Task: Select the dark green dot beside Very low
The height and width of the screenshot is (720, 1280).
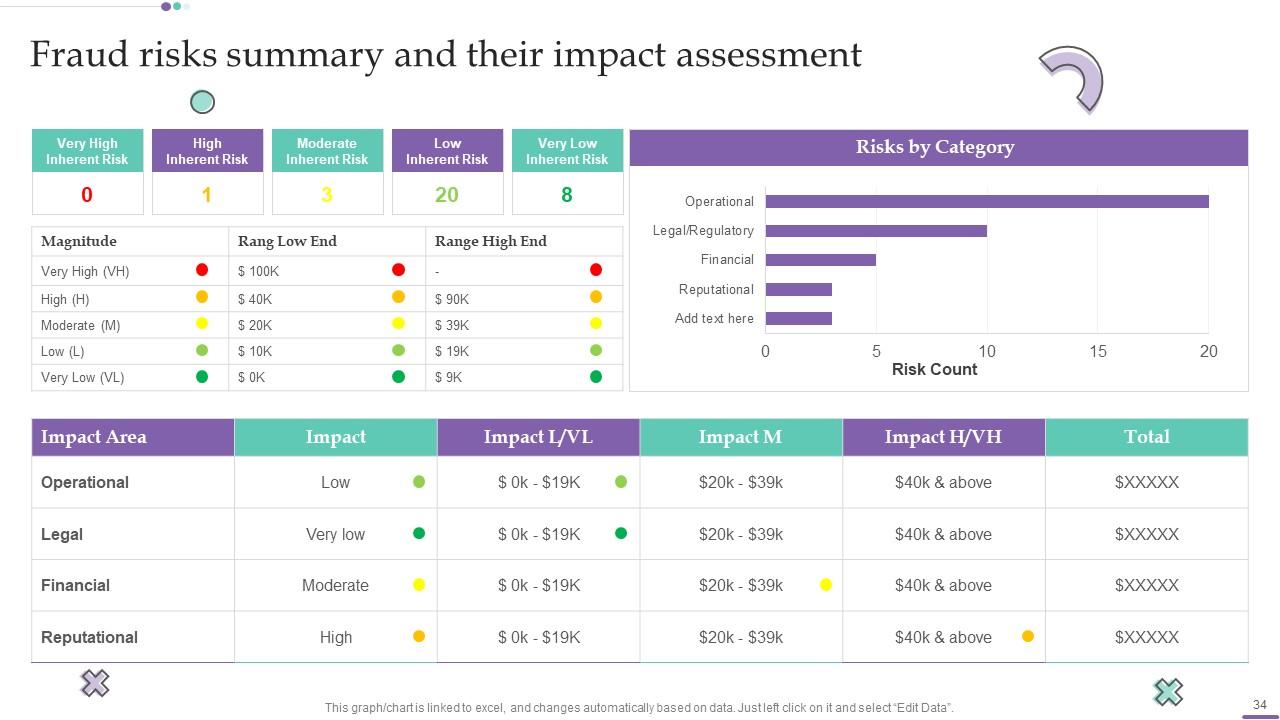Action: (419, 534)
